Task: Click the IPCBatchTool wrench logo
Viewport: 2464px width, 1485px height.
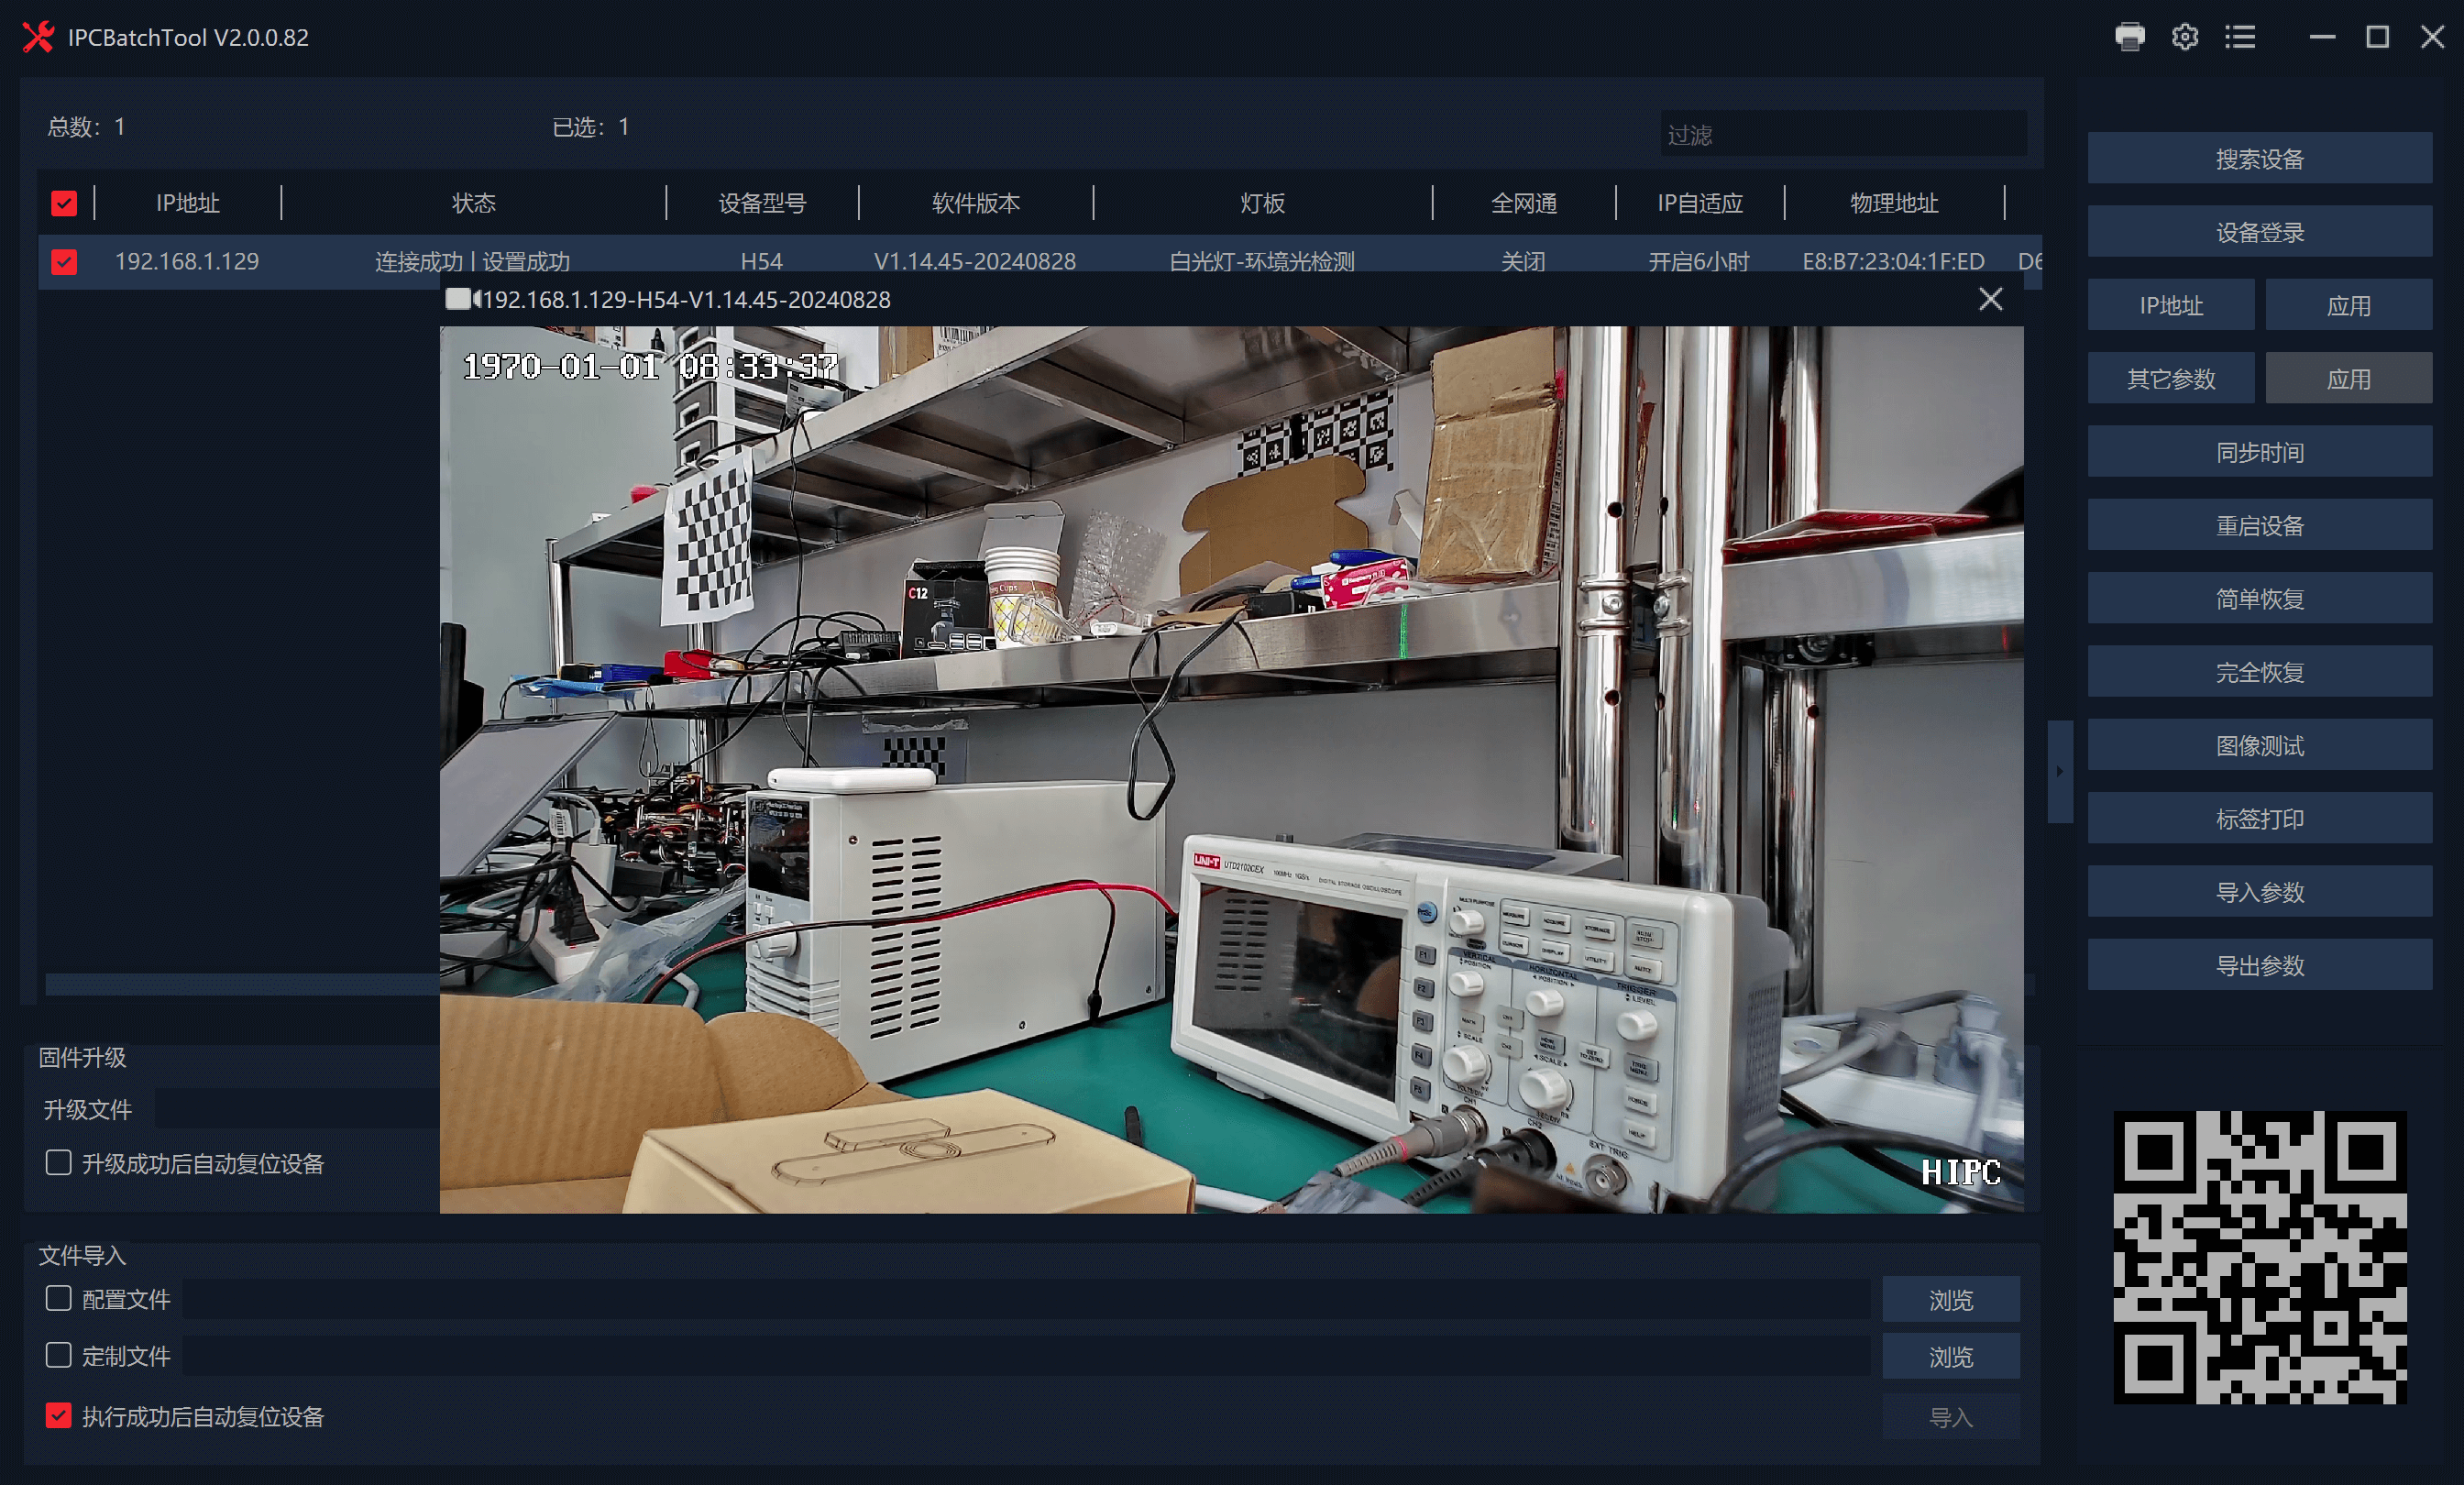Action: pyautogui.click(x=38, y=37)
